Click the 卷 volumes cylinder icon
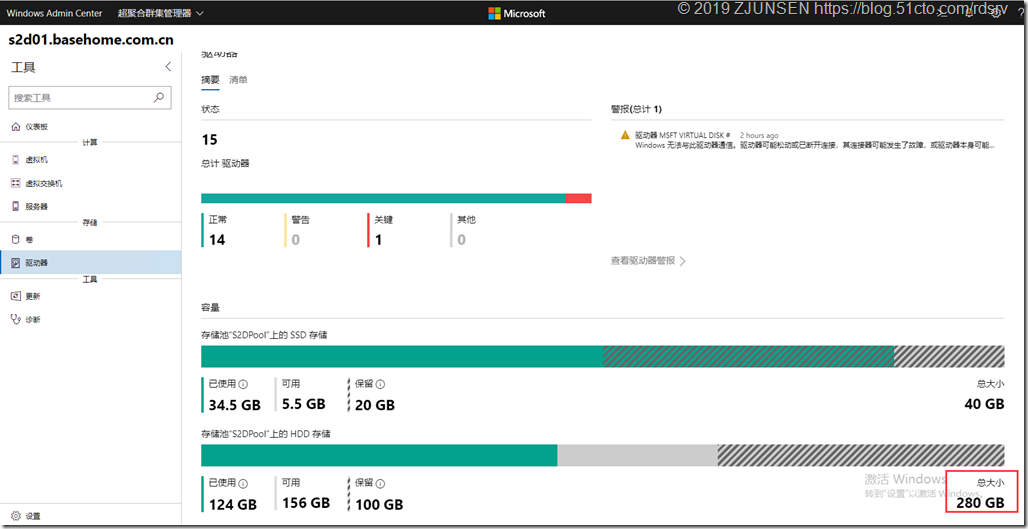 click(x=16, y=240)
